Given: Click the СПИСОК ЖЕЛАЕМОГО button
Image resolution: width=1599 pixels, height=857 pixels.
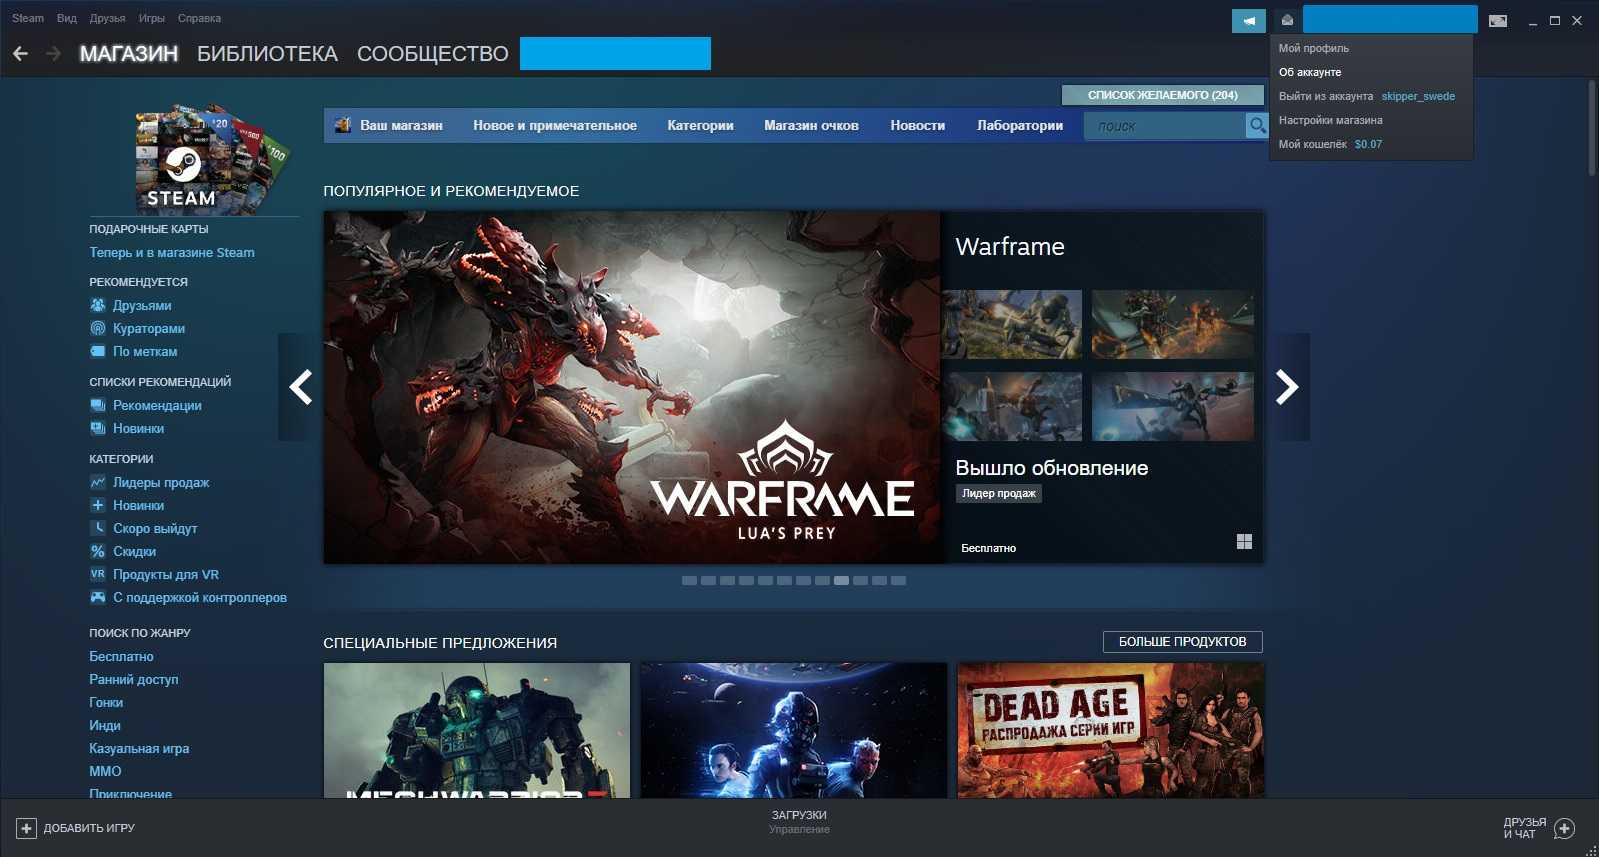Looking at the screenshot, I should tap(1162, 95).
